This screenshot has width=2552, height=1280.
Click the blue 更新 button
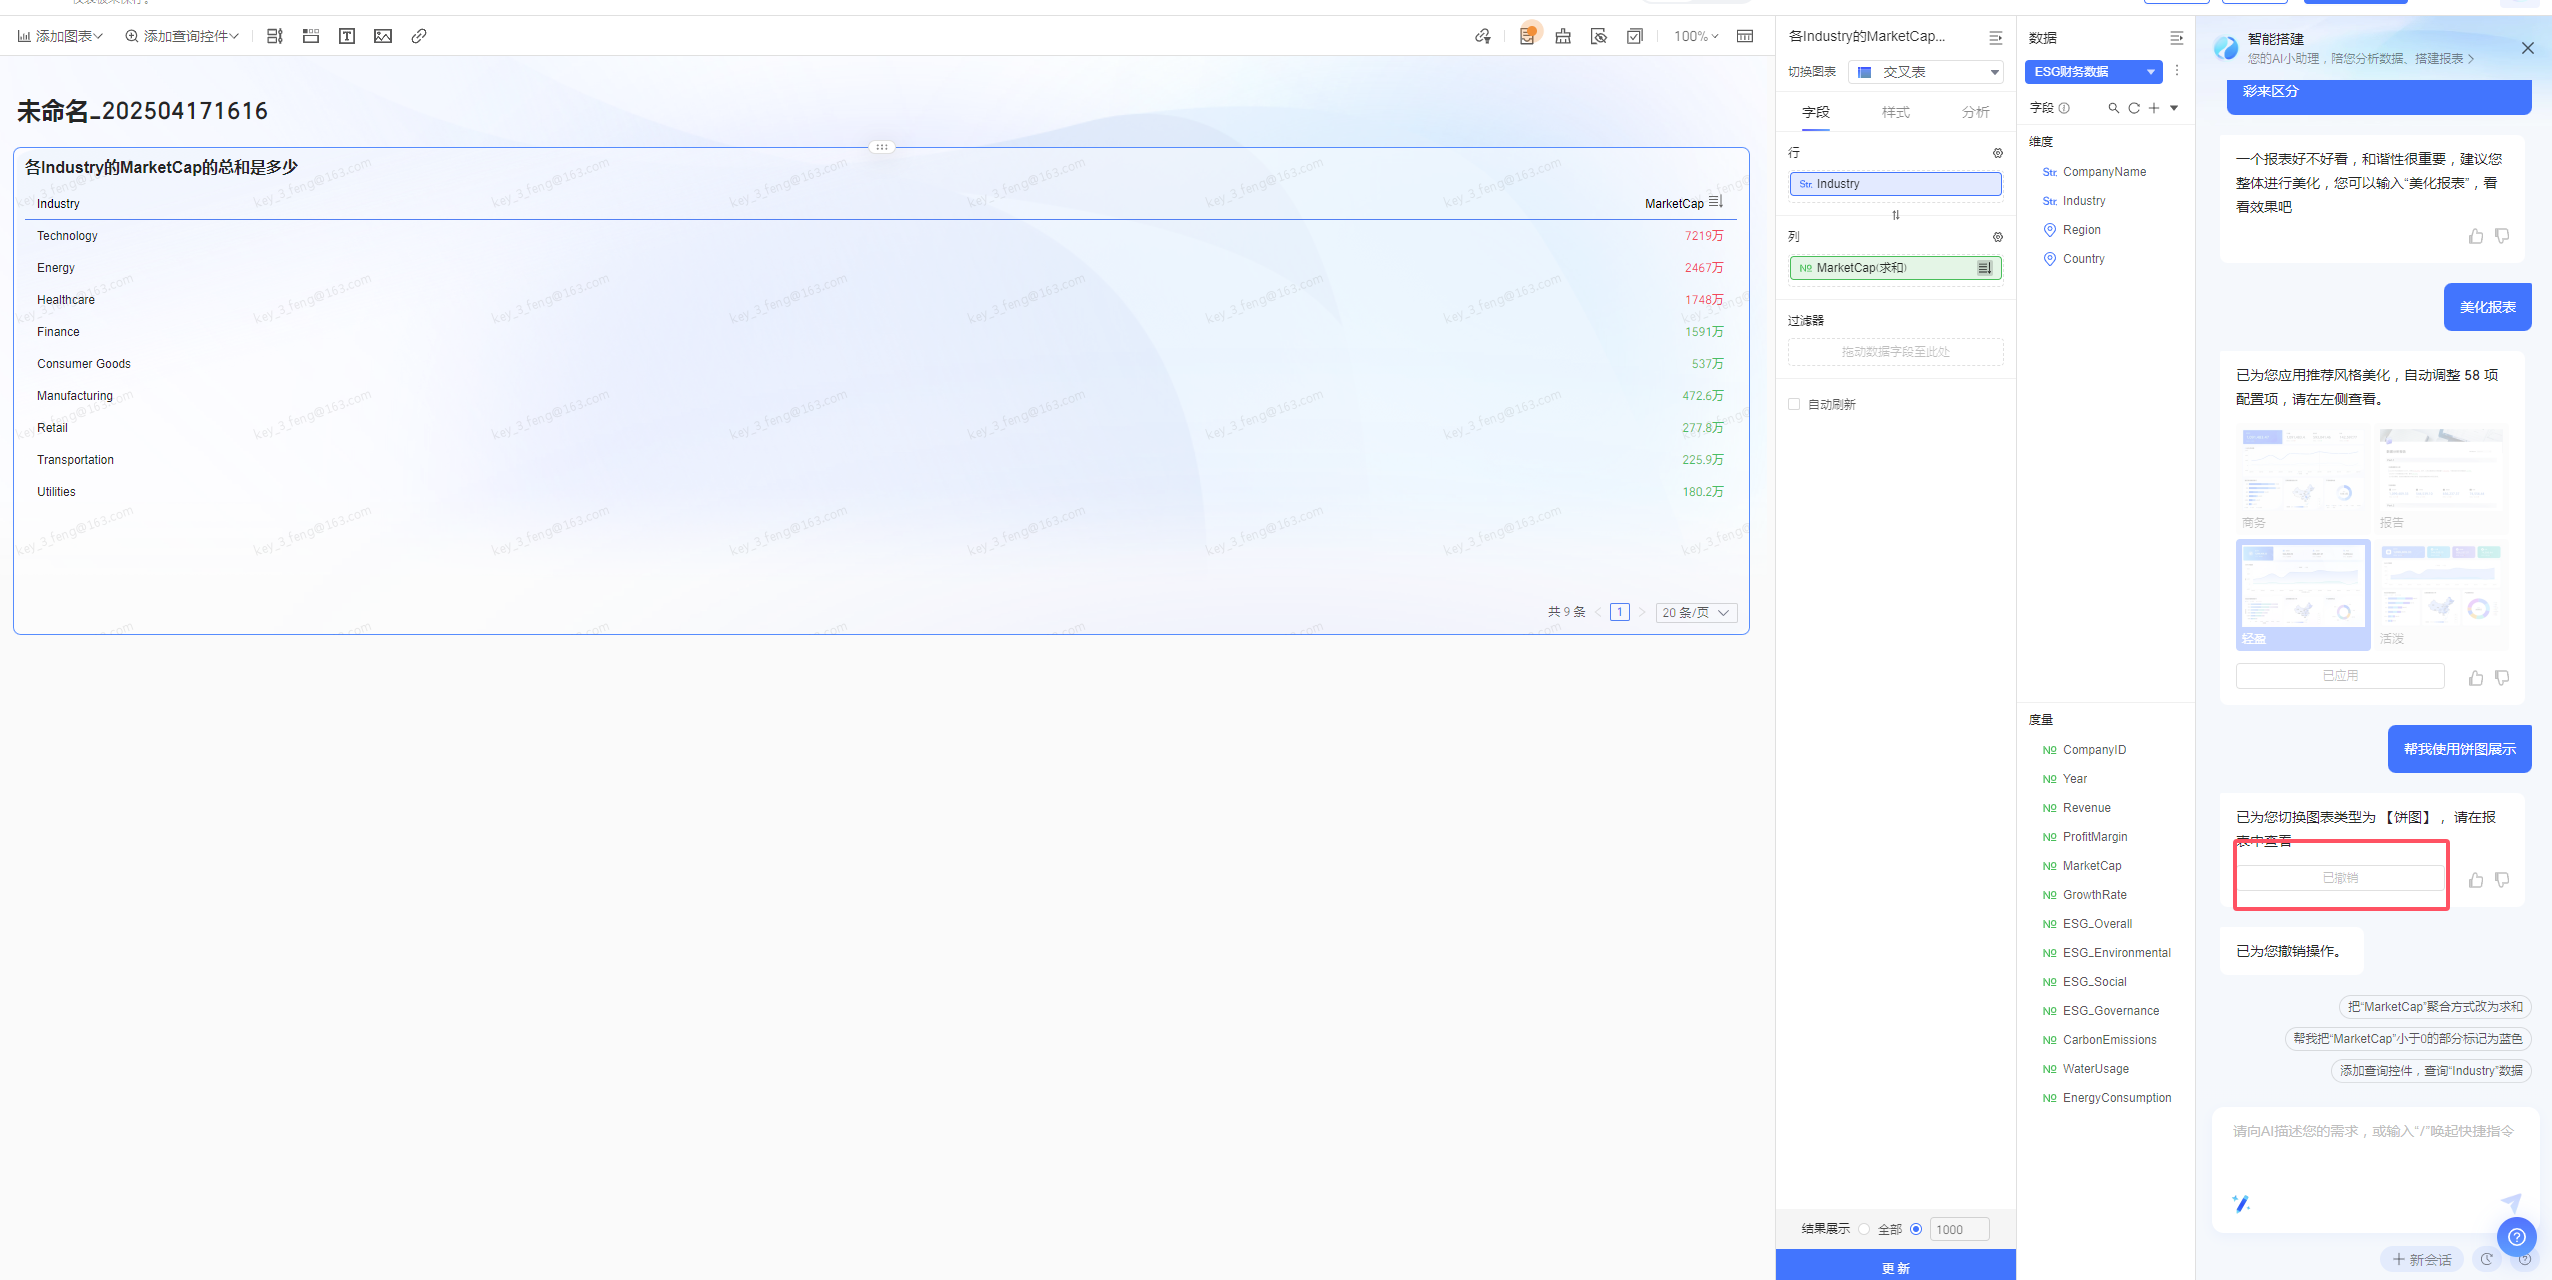(x=1895, y=1266)
